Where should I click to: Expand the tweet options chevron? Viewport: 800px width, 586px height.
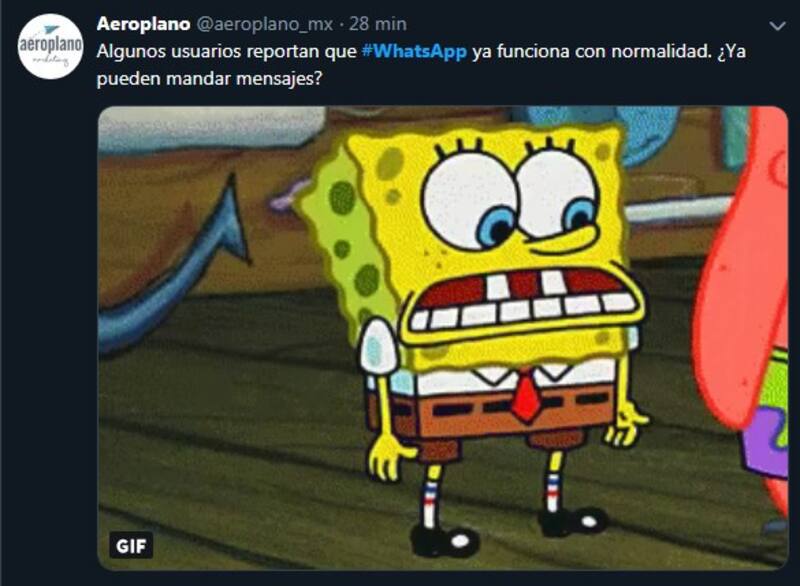click(x=777, y=26)
